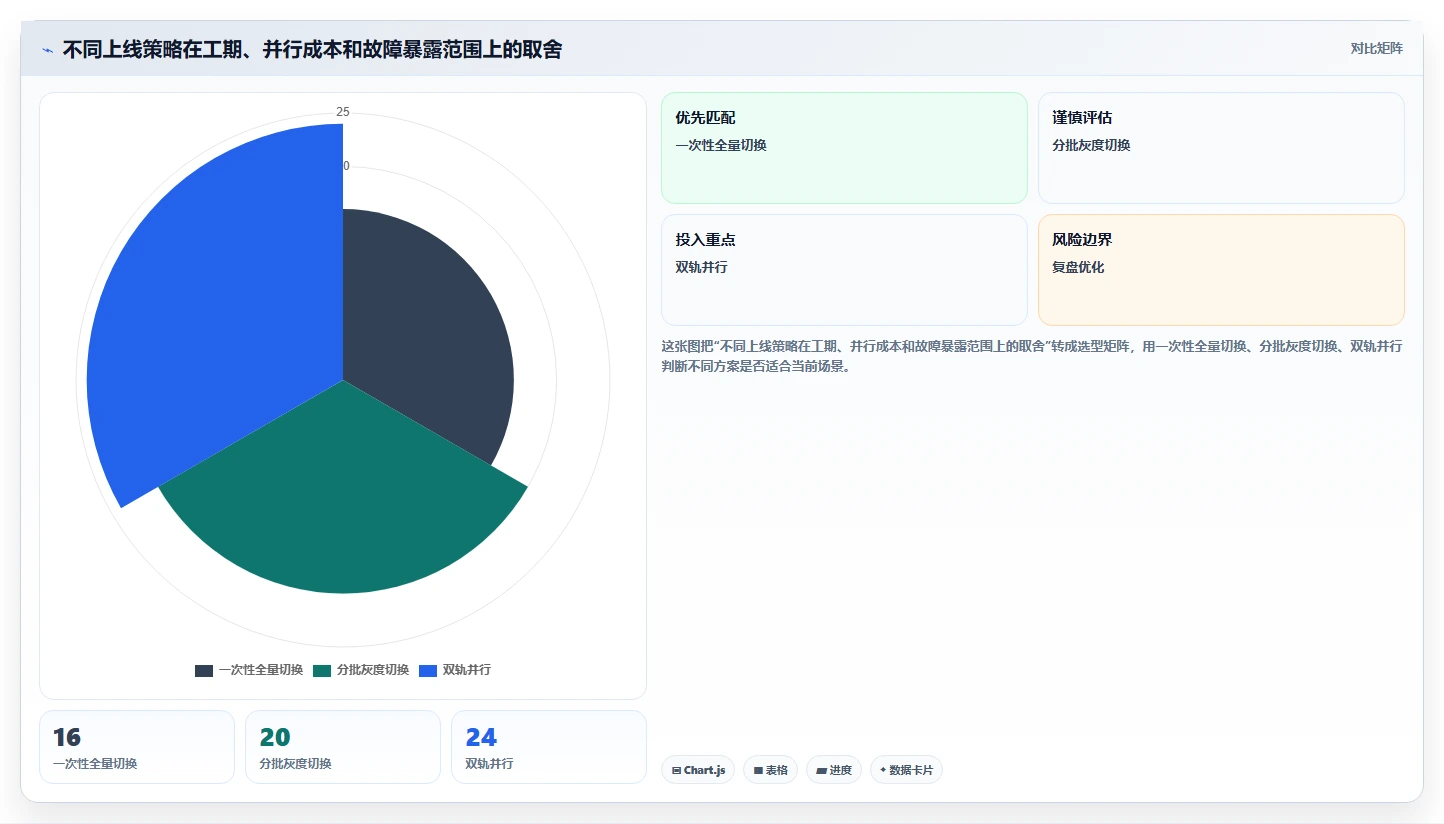Click 一次性全量切换 text in 优先匹配 card
The height and width of the screenshot is (824, 1444).
(x=721, y=145)
